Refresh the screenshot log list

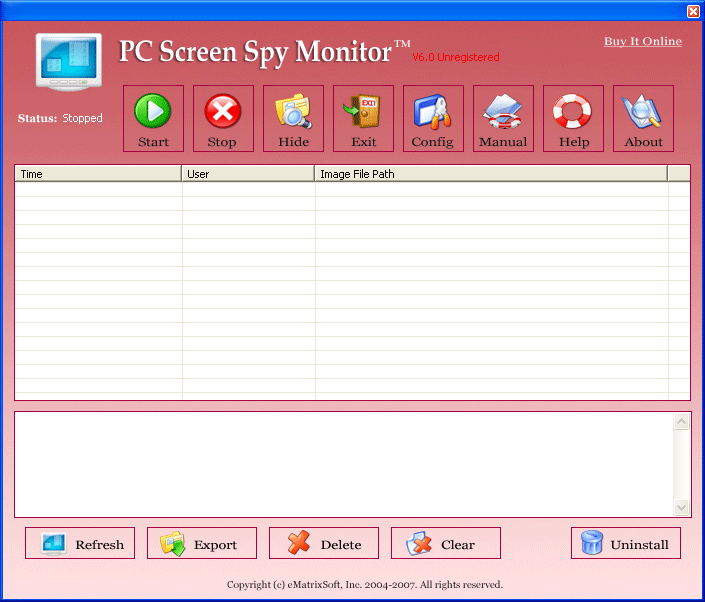coord(80,543)
